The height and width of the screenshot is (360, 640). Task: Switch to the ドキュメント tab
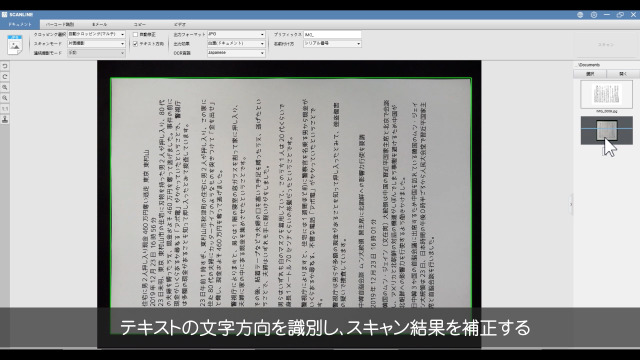coord(20,24)
